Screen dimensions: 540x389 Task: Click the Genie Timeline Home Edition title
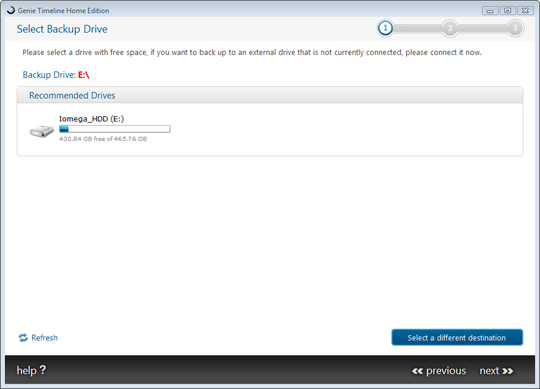[x=63, y=11]
